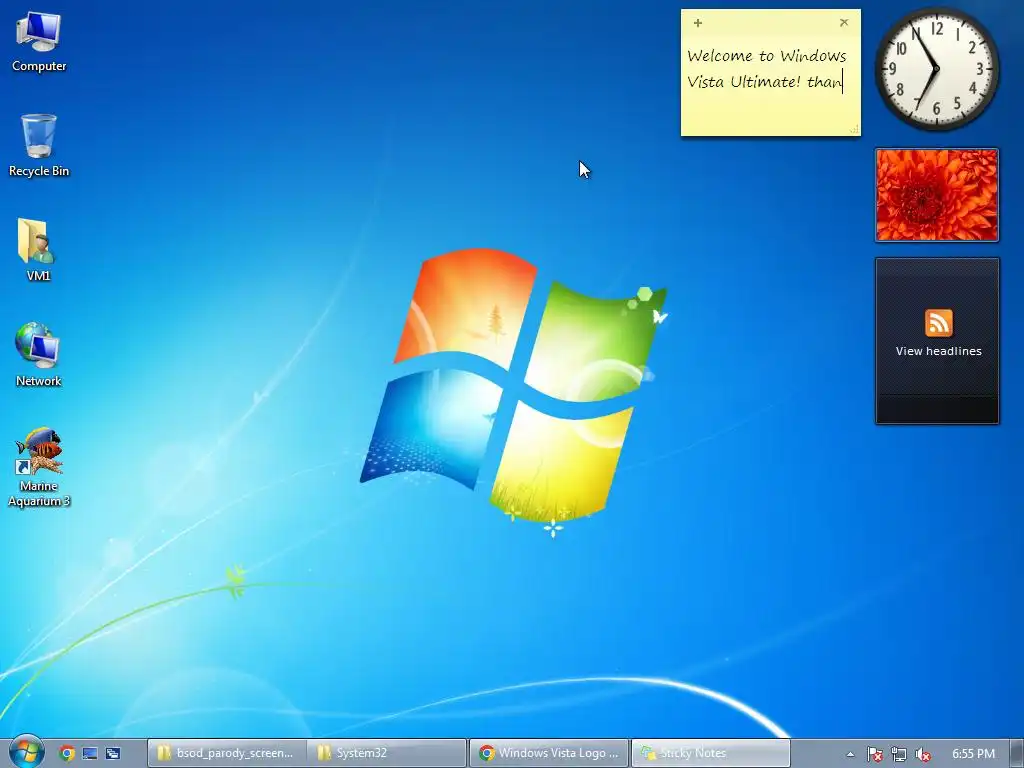The width and height of the screenshot is (1024, 768).
Task: Delete the sticky note with the X
Action: [844, 22]
